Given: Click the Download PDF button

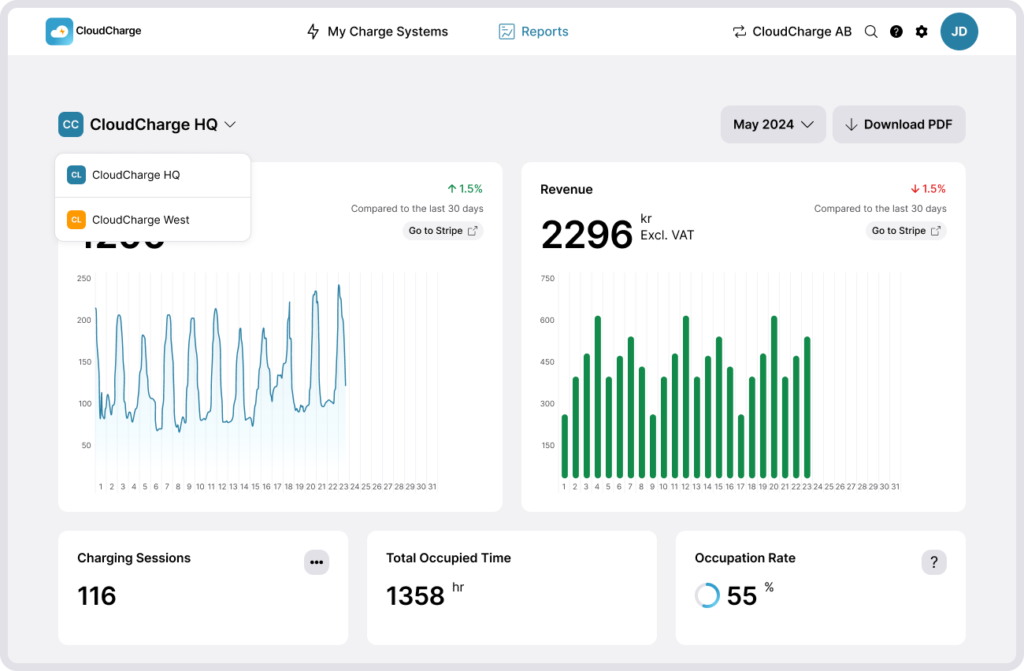Looking at the screenshot, I should (899, 124).
